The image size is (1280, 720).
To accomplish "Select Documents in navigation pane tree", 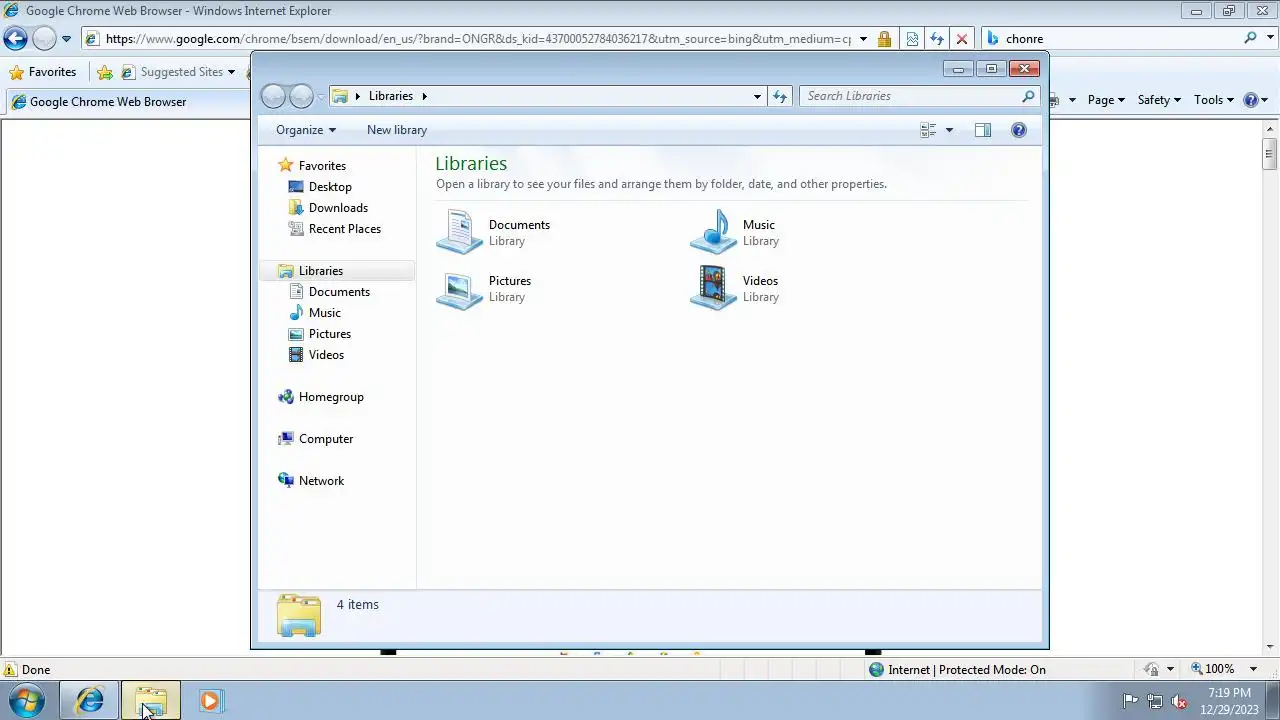I will pos(339,292).
